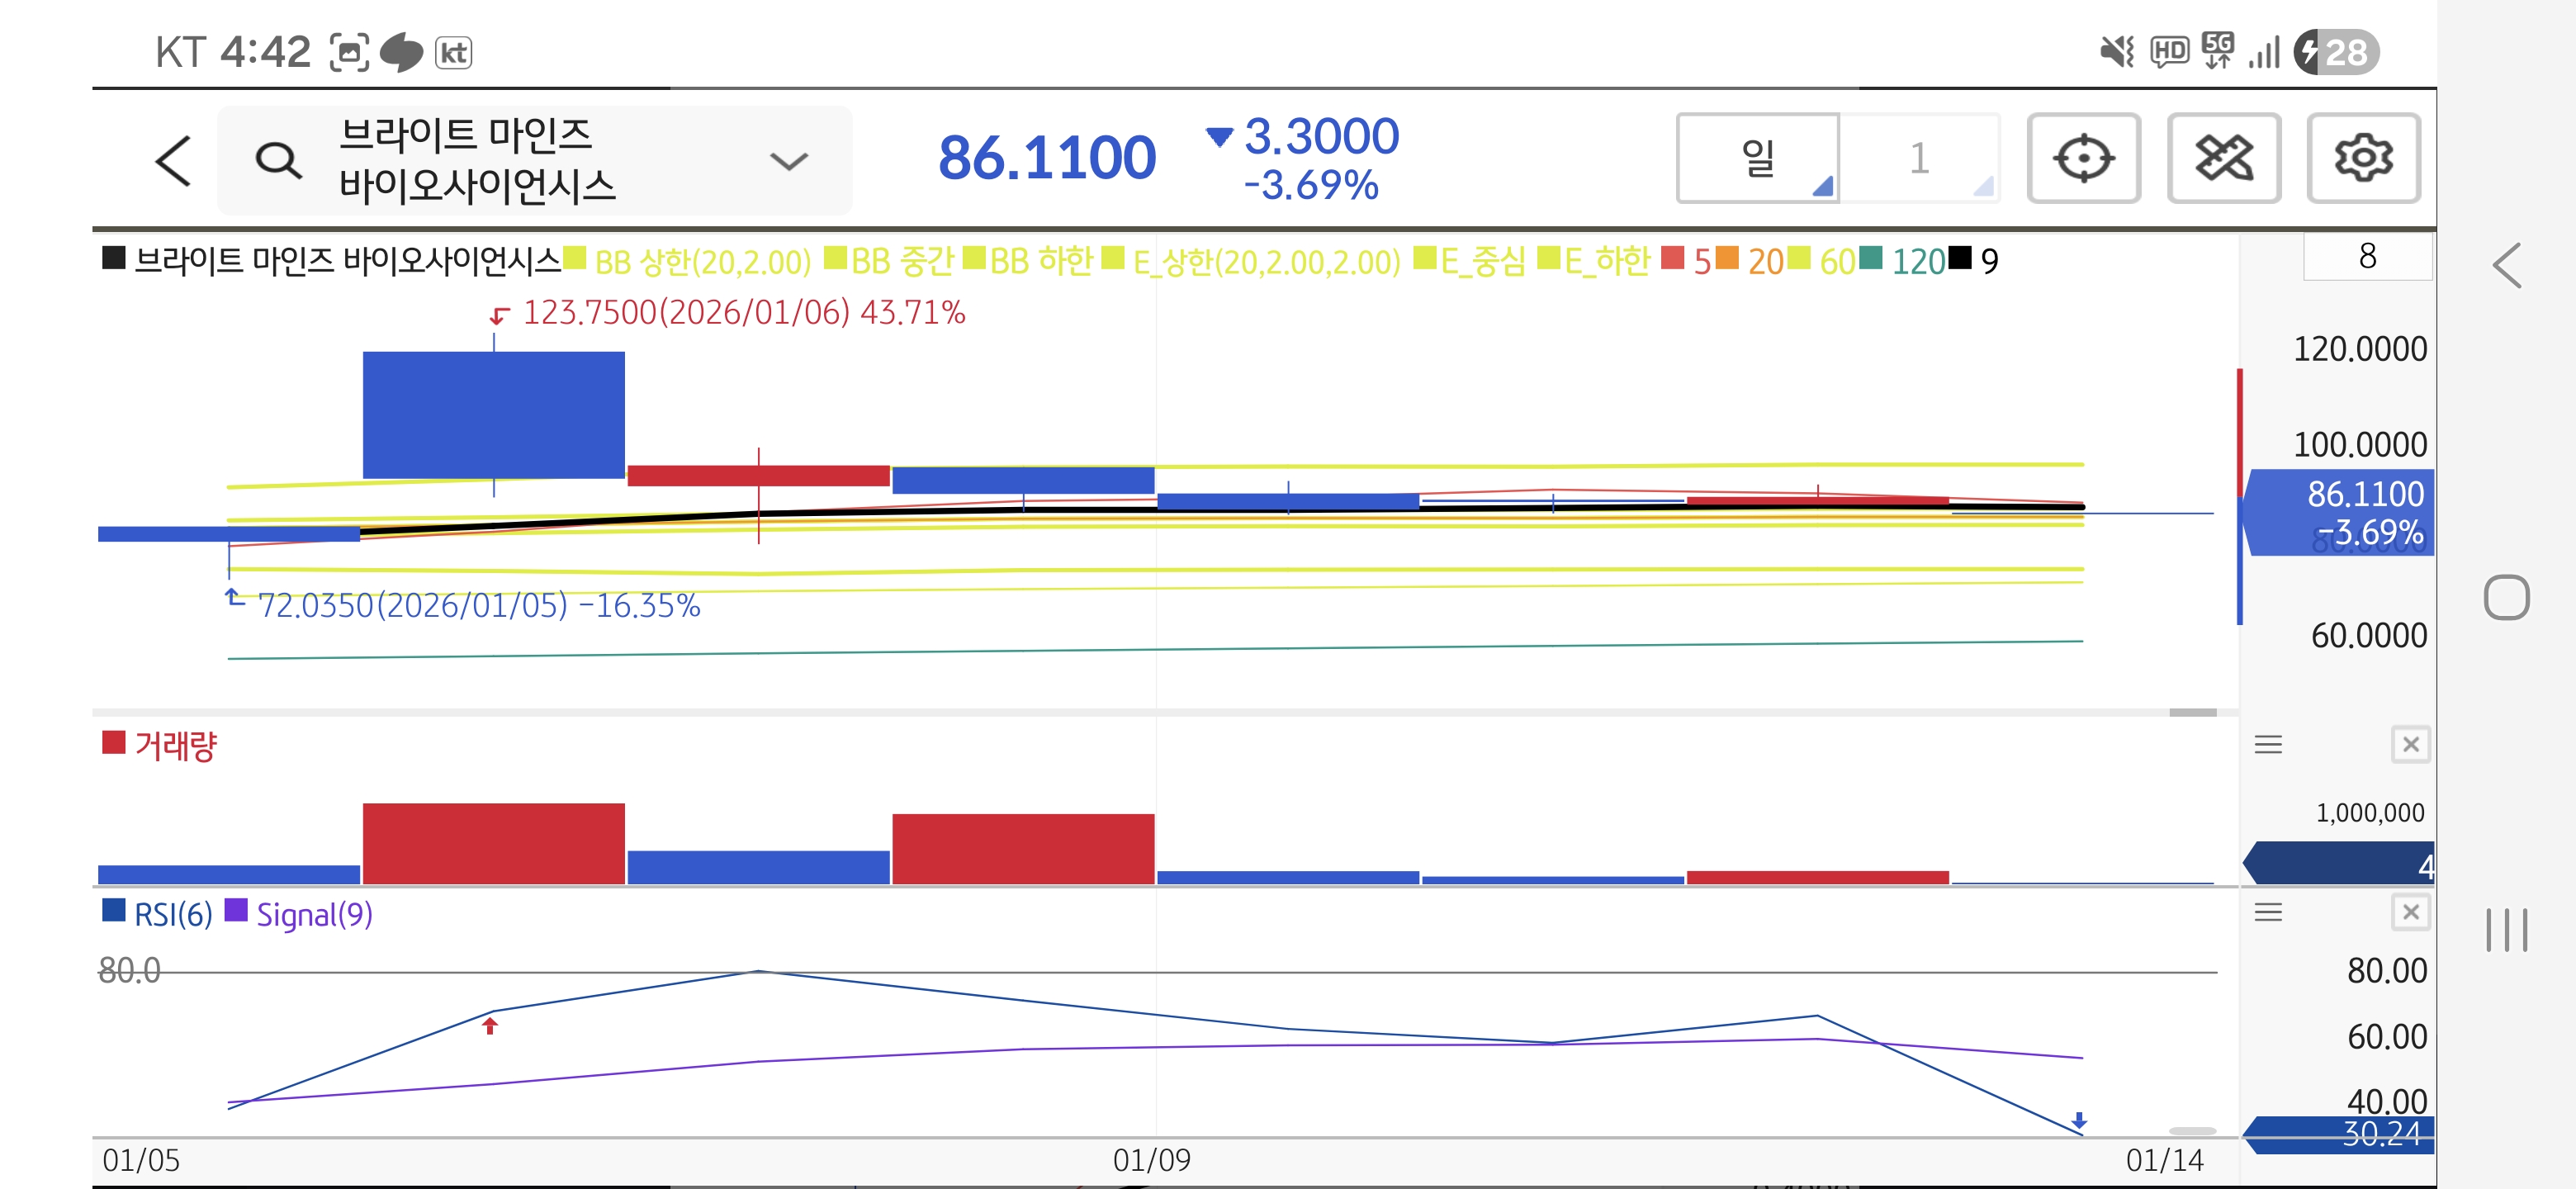The image size is (2576, 1189).
Task: Open the 일 period dropdown
Action: pos(1757,158)
